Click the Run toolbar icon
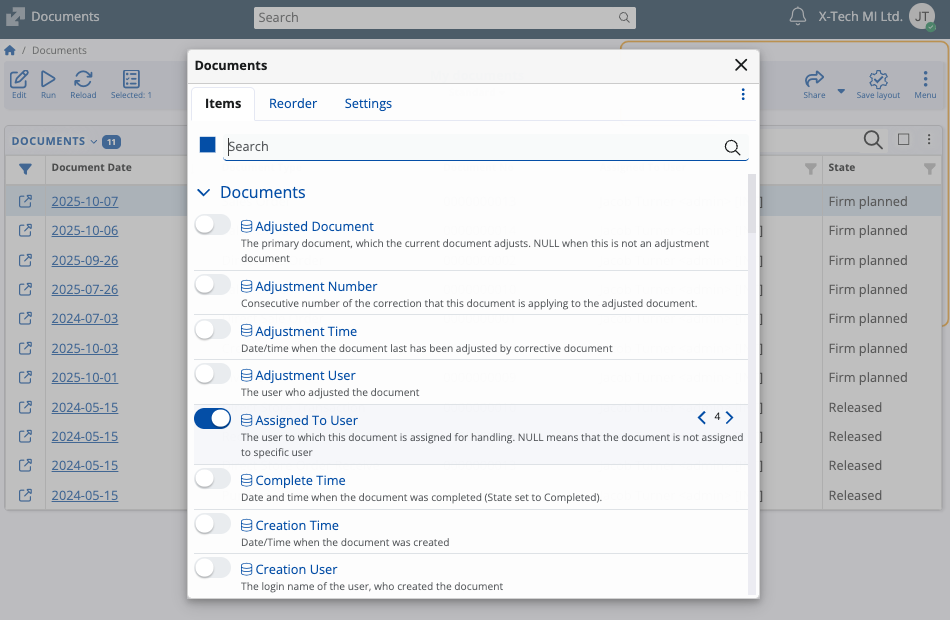 (48, 80)
